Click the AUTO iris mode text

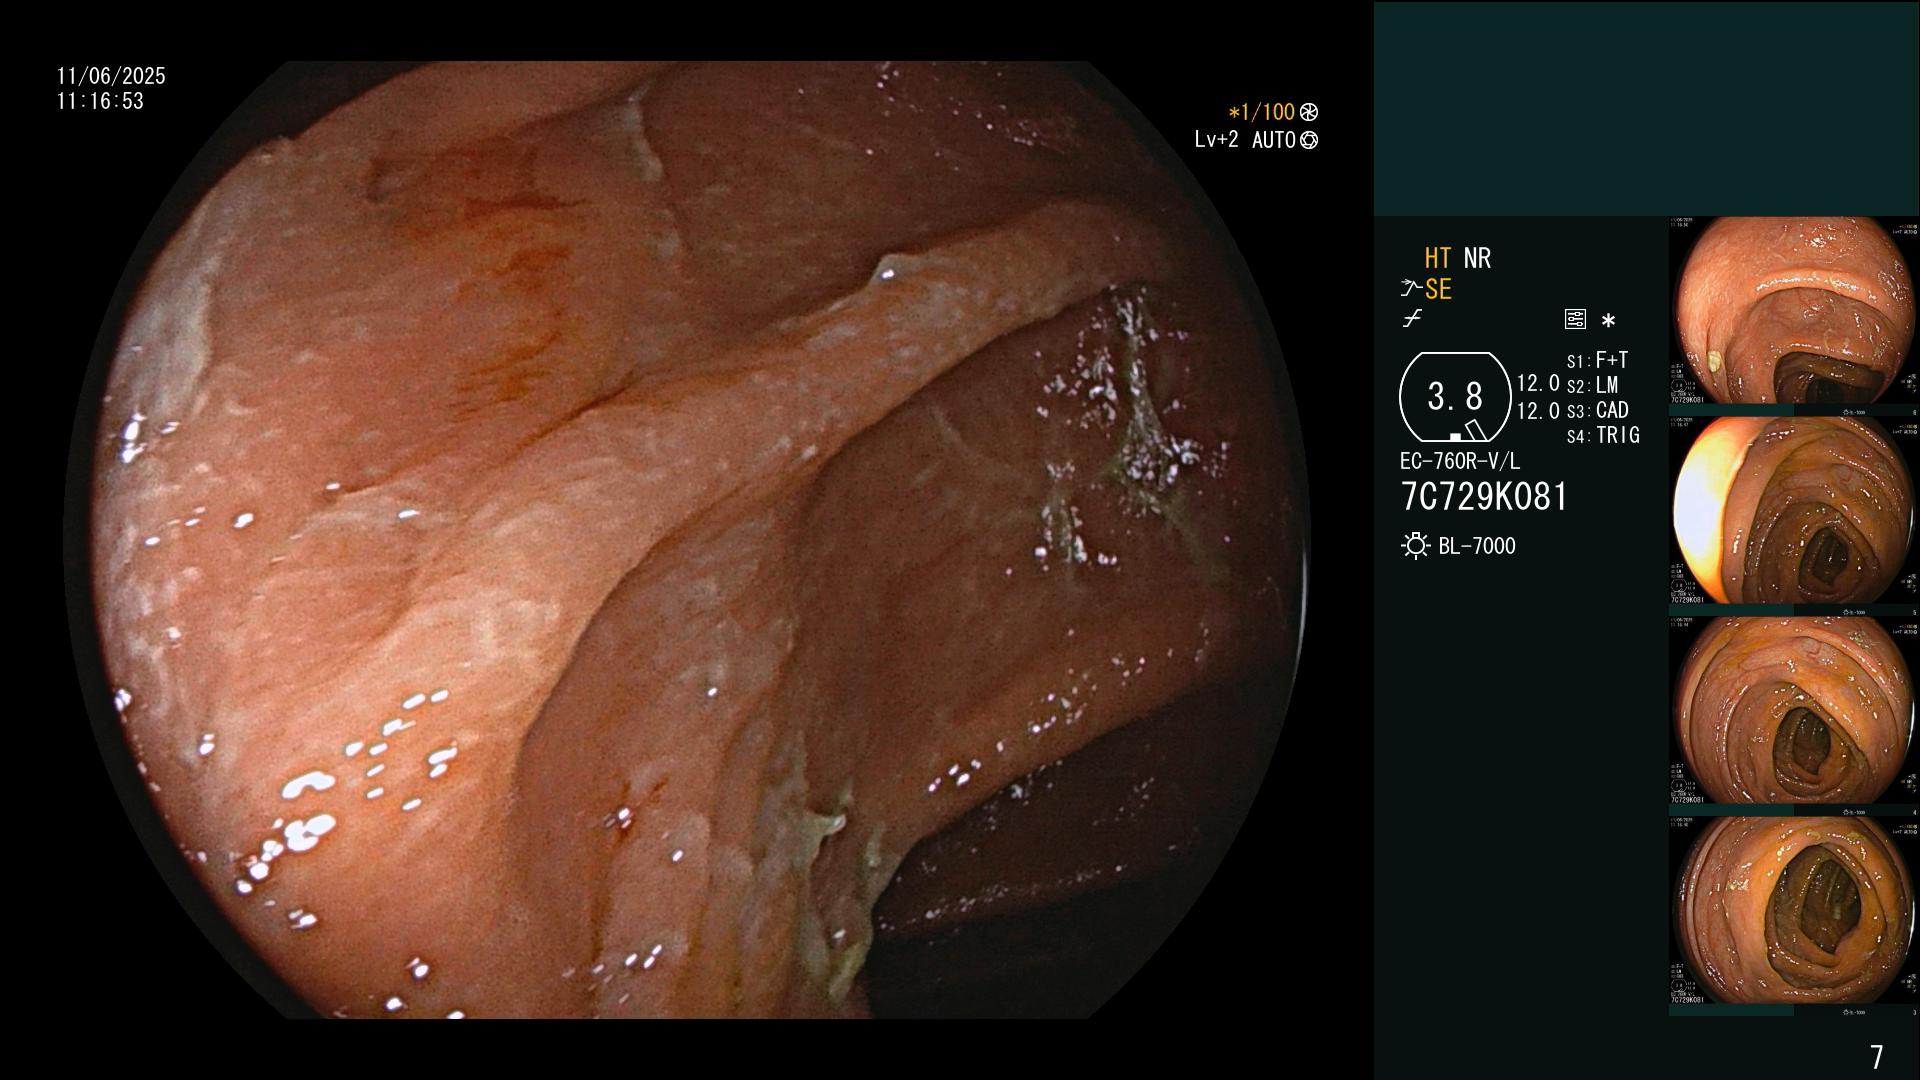pyautogui.click(x=1274, y=140)
